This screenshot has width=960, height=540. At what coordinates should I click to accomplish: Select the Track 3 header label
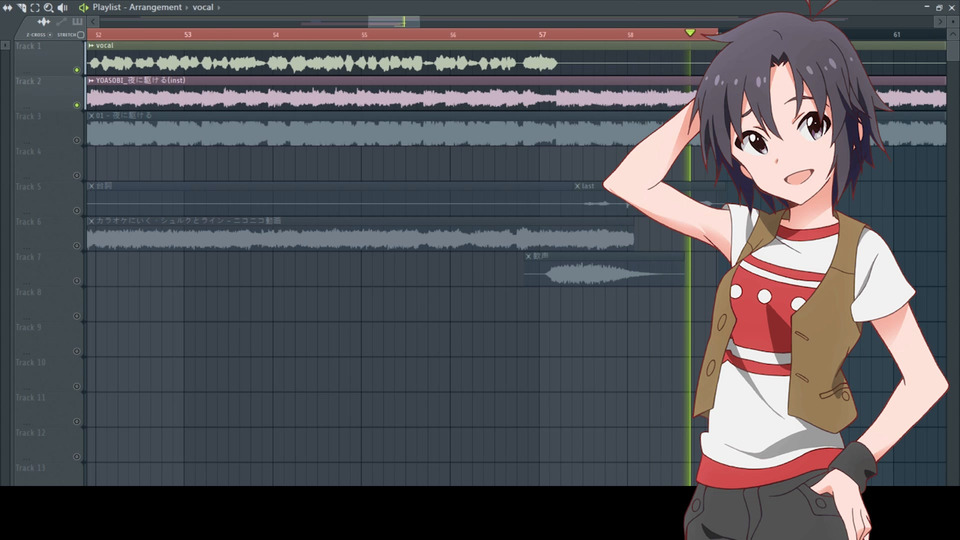(x=28, y=116)
